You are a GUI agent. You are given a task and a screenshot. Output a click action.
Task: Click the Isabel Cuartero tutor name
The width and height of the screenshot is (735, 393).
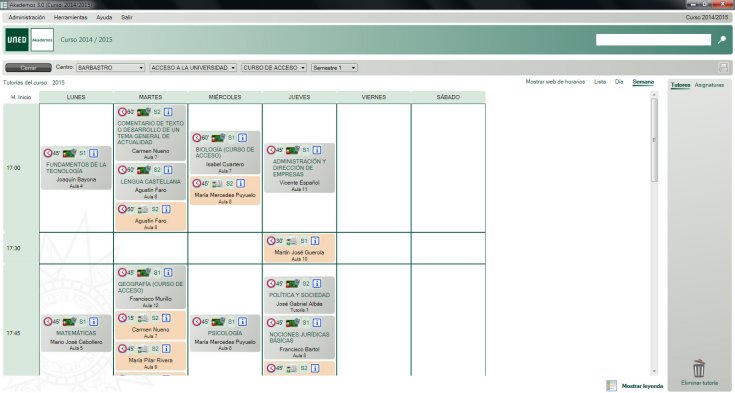(x=225, y=165)
